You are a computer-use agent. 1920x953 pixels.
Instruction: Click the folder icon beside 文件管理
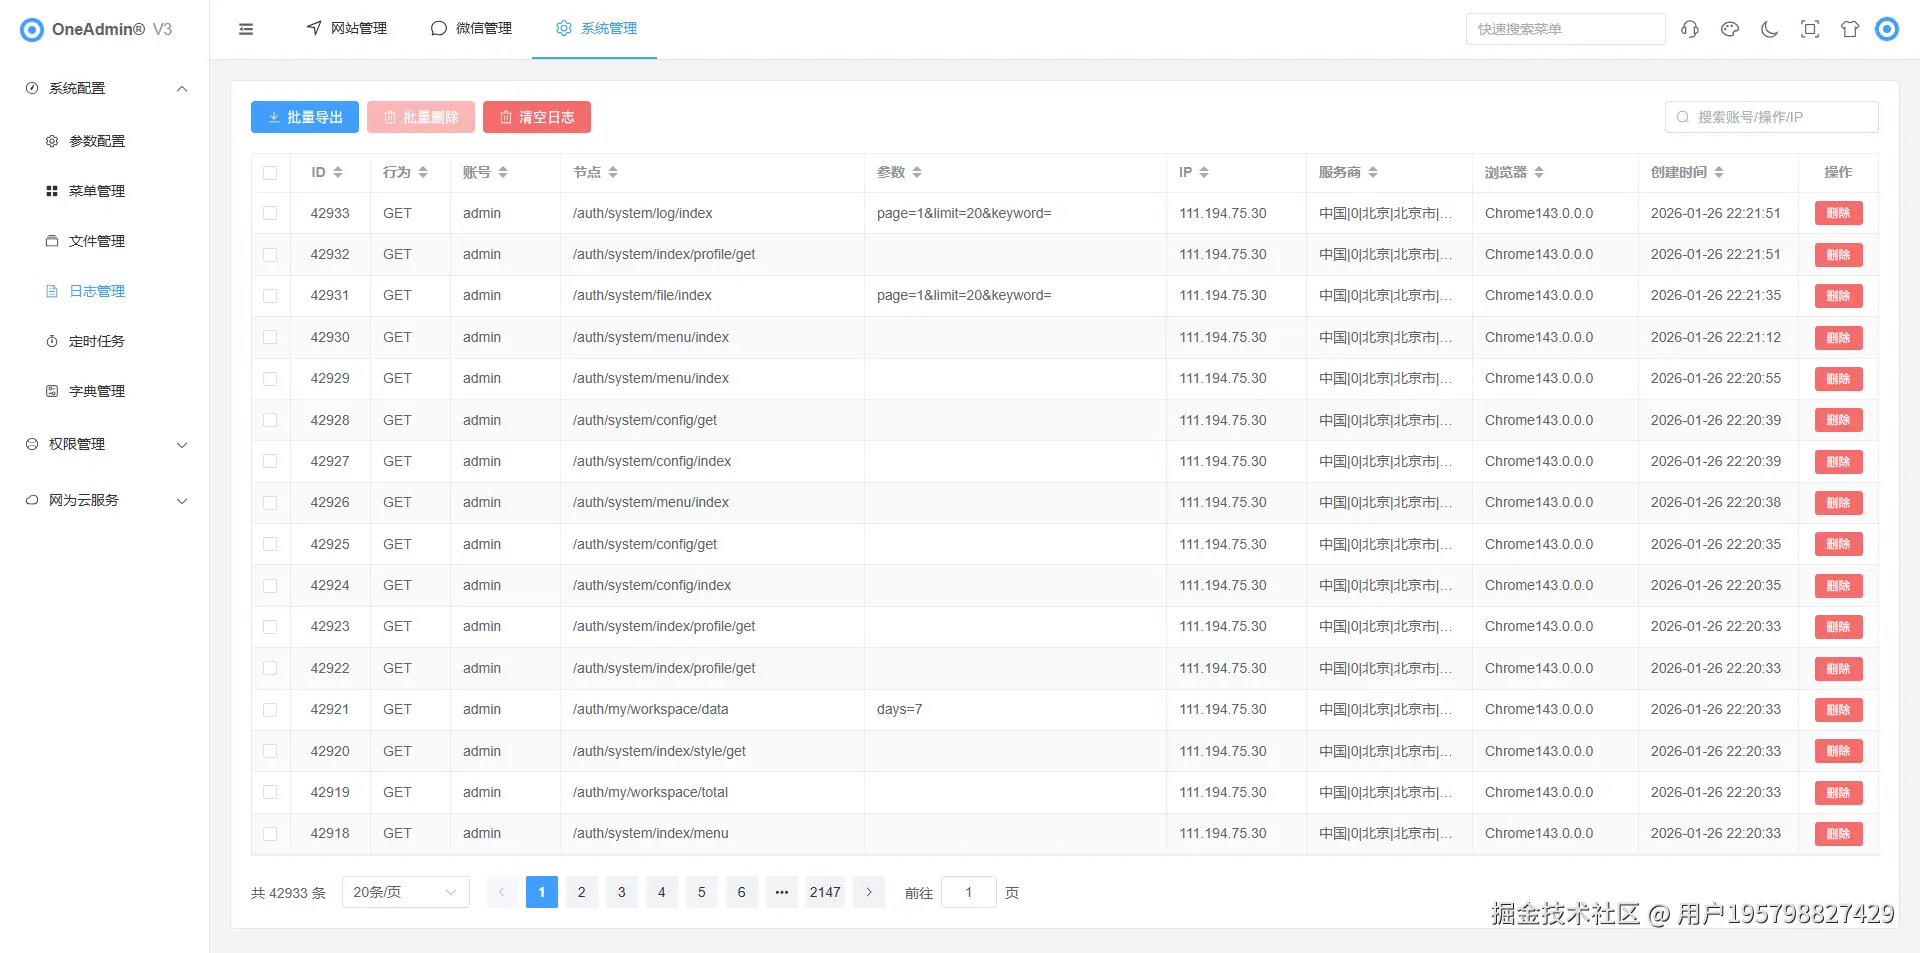pyautogui.click(x=52, y=241)
